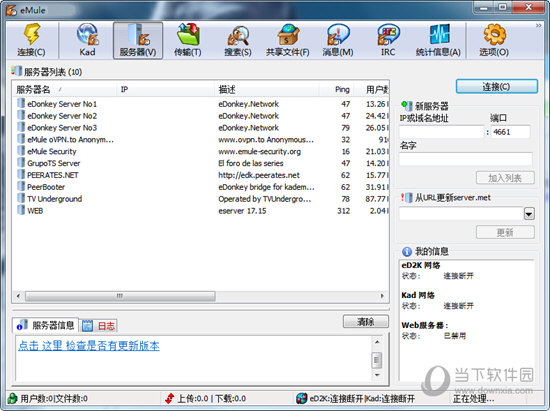Open the check for new version link
Screen dimensions: 550x411
click(89, 346)
